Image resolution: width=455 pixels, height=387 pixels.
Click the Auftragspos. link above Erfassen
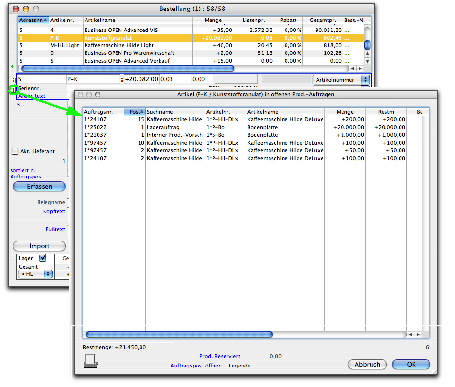[26, 177]
